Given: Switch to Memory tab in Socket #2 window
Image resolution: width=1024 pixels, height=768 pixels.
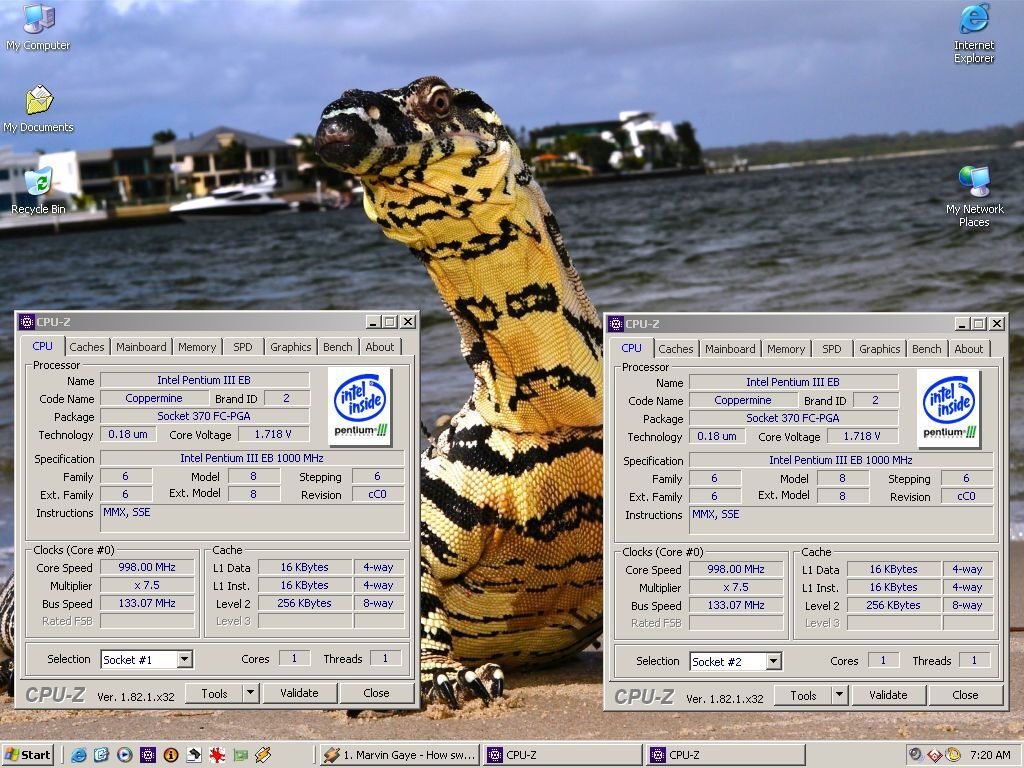Looking at the screenshot, I should tap(785, 349).
